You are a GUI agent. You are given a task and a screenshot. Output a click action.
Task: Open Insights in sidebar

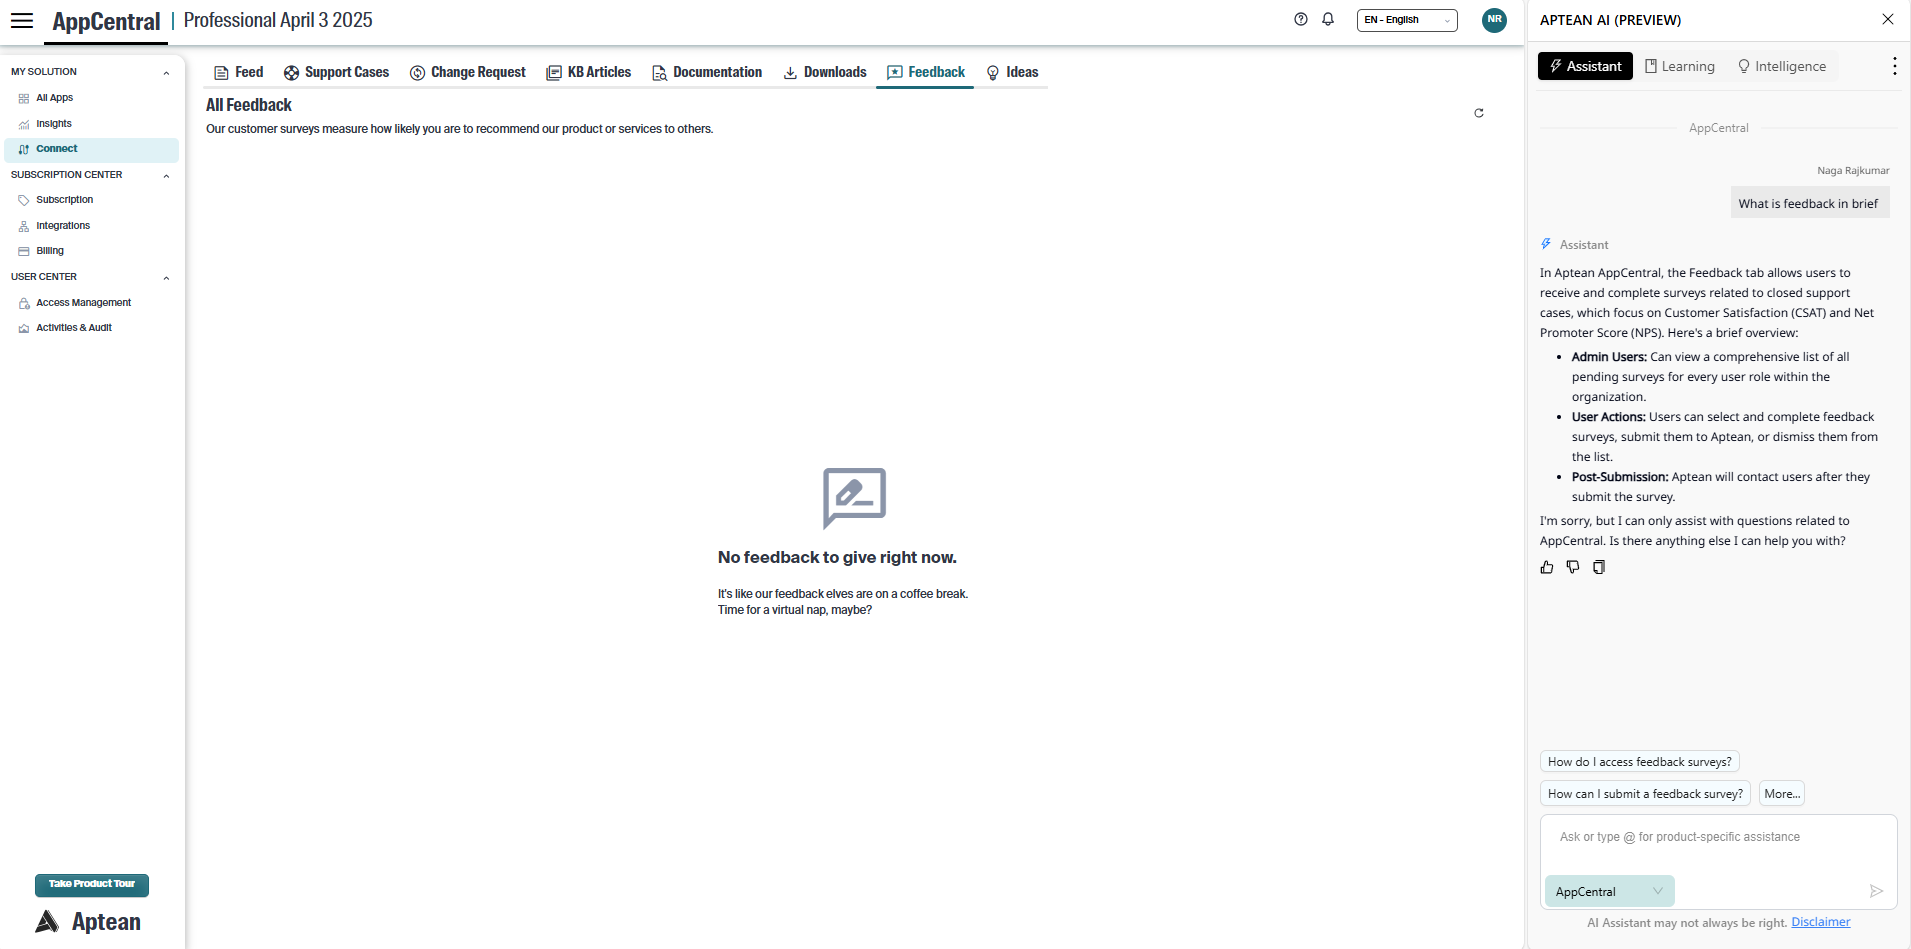pos(54,124)
